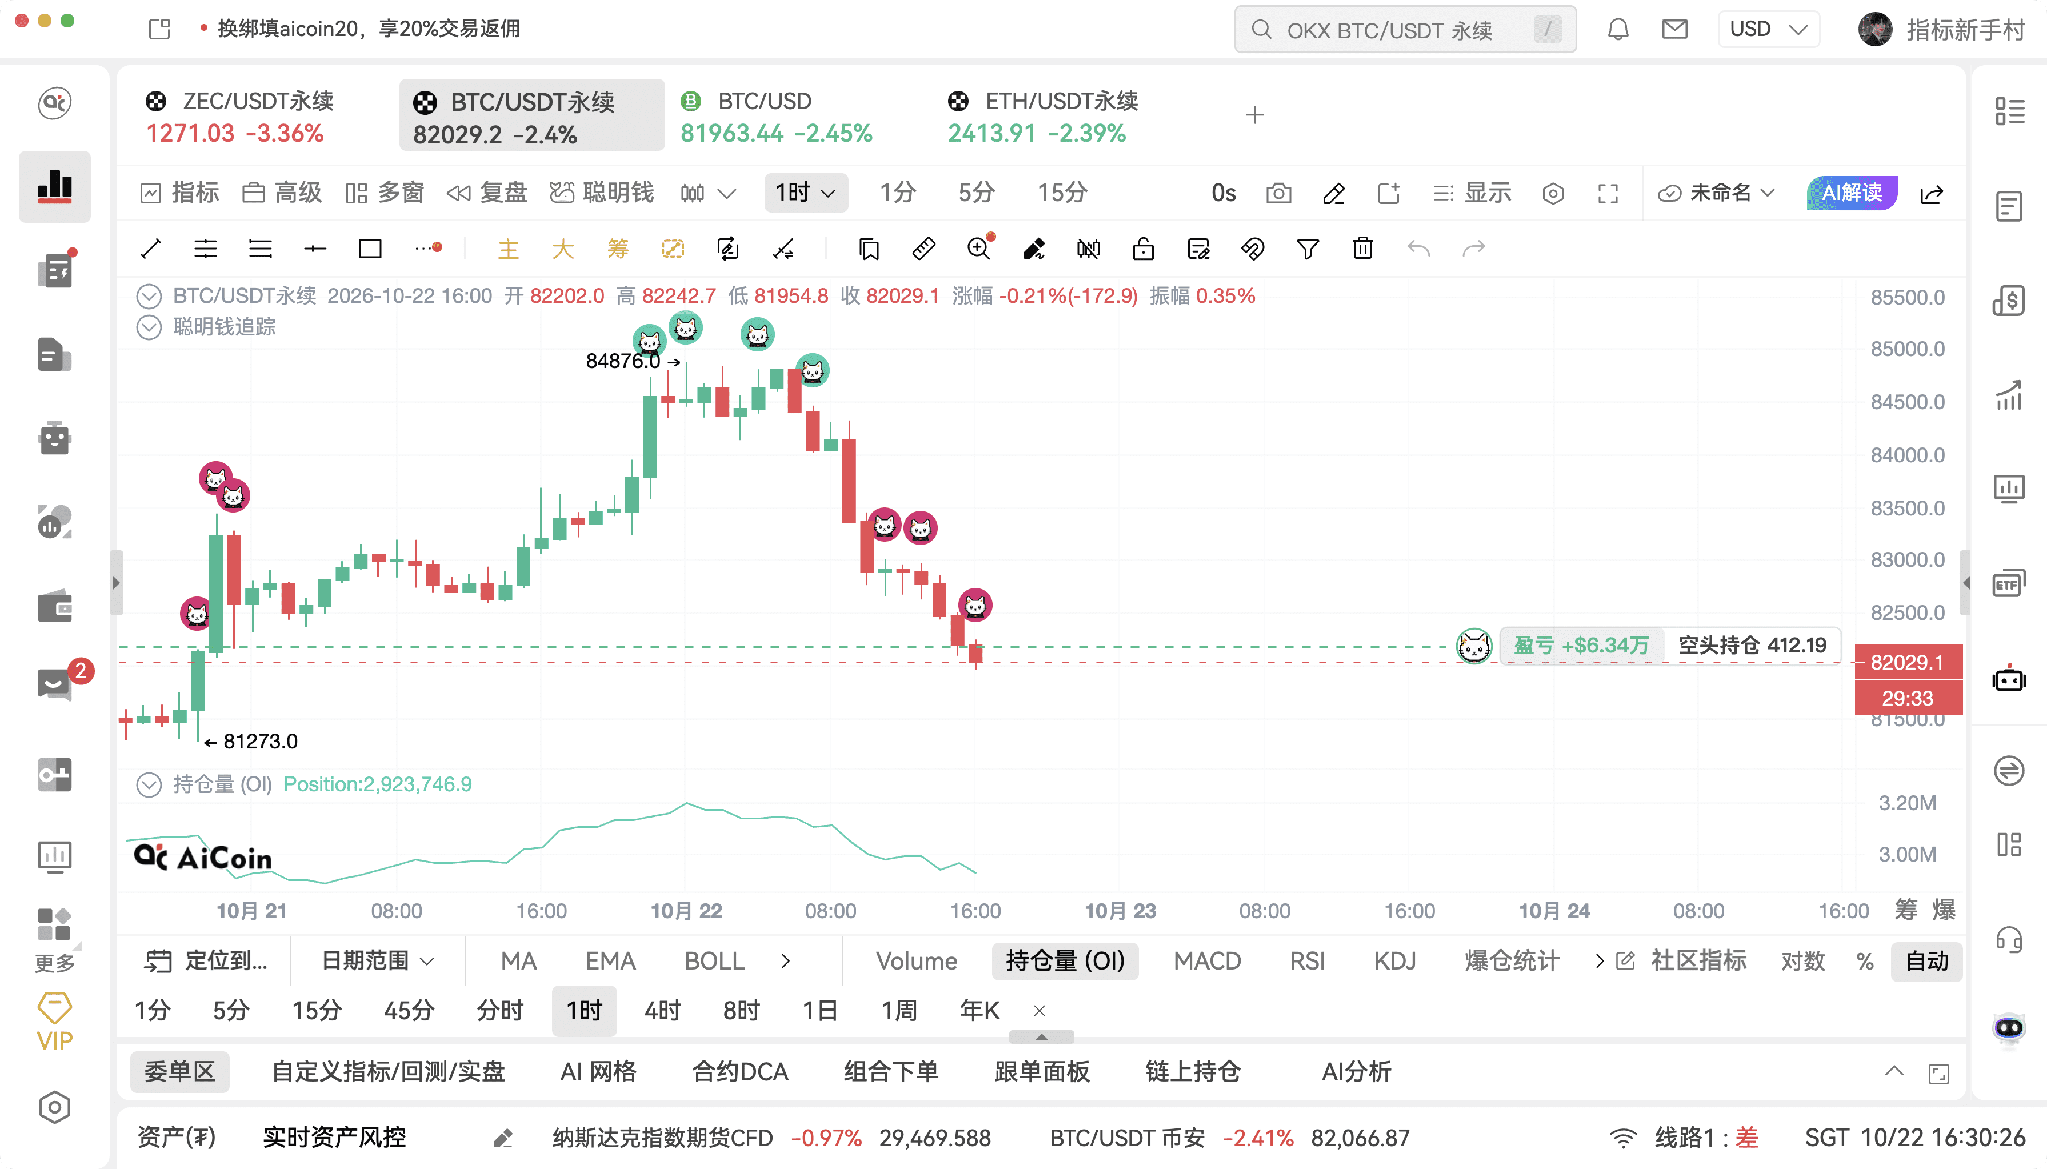Select the rectangle drawing tool
The image size is (2047, 1169).
370,249
